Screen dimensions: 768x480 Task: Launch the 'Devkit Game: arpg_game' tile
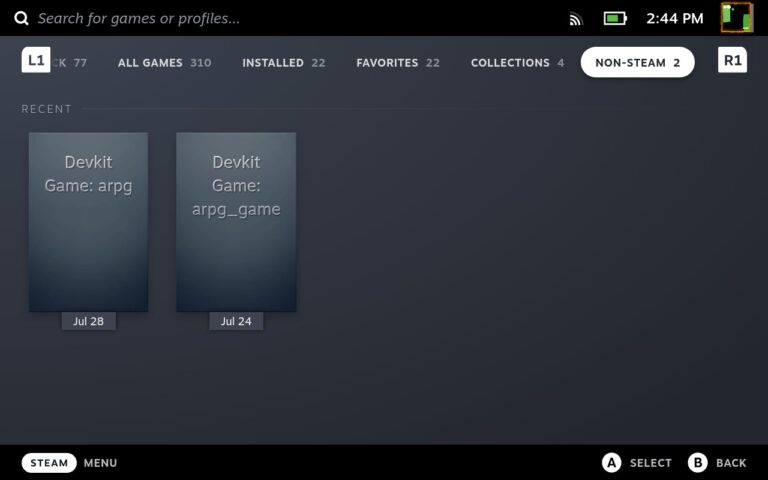[x=236, y=222]
